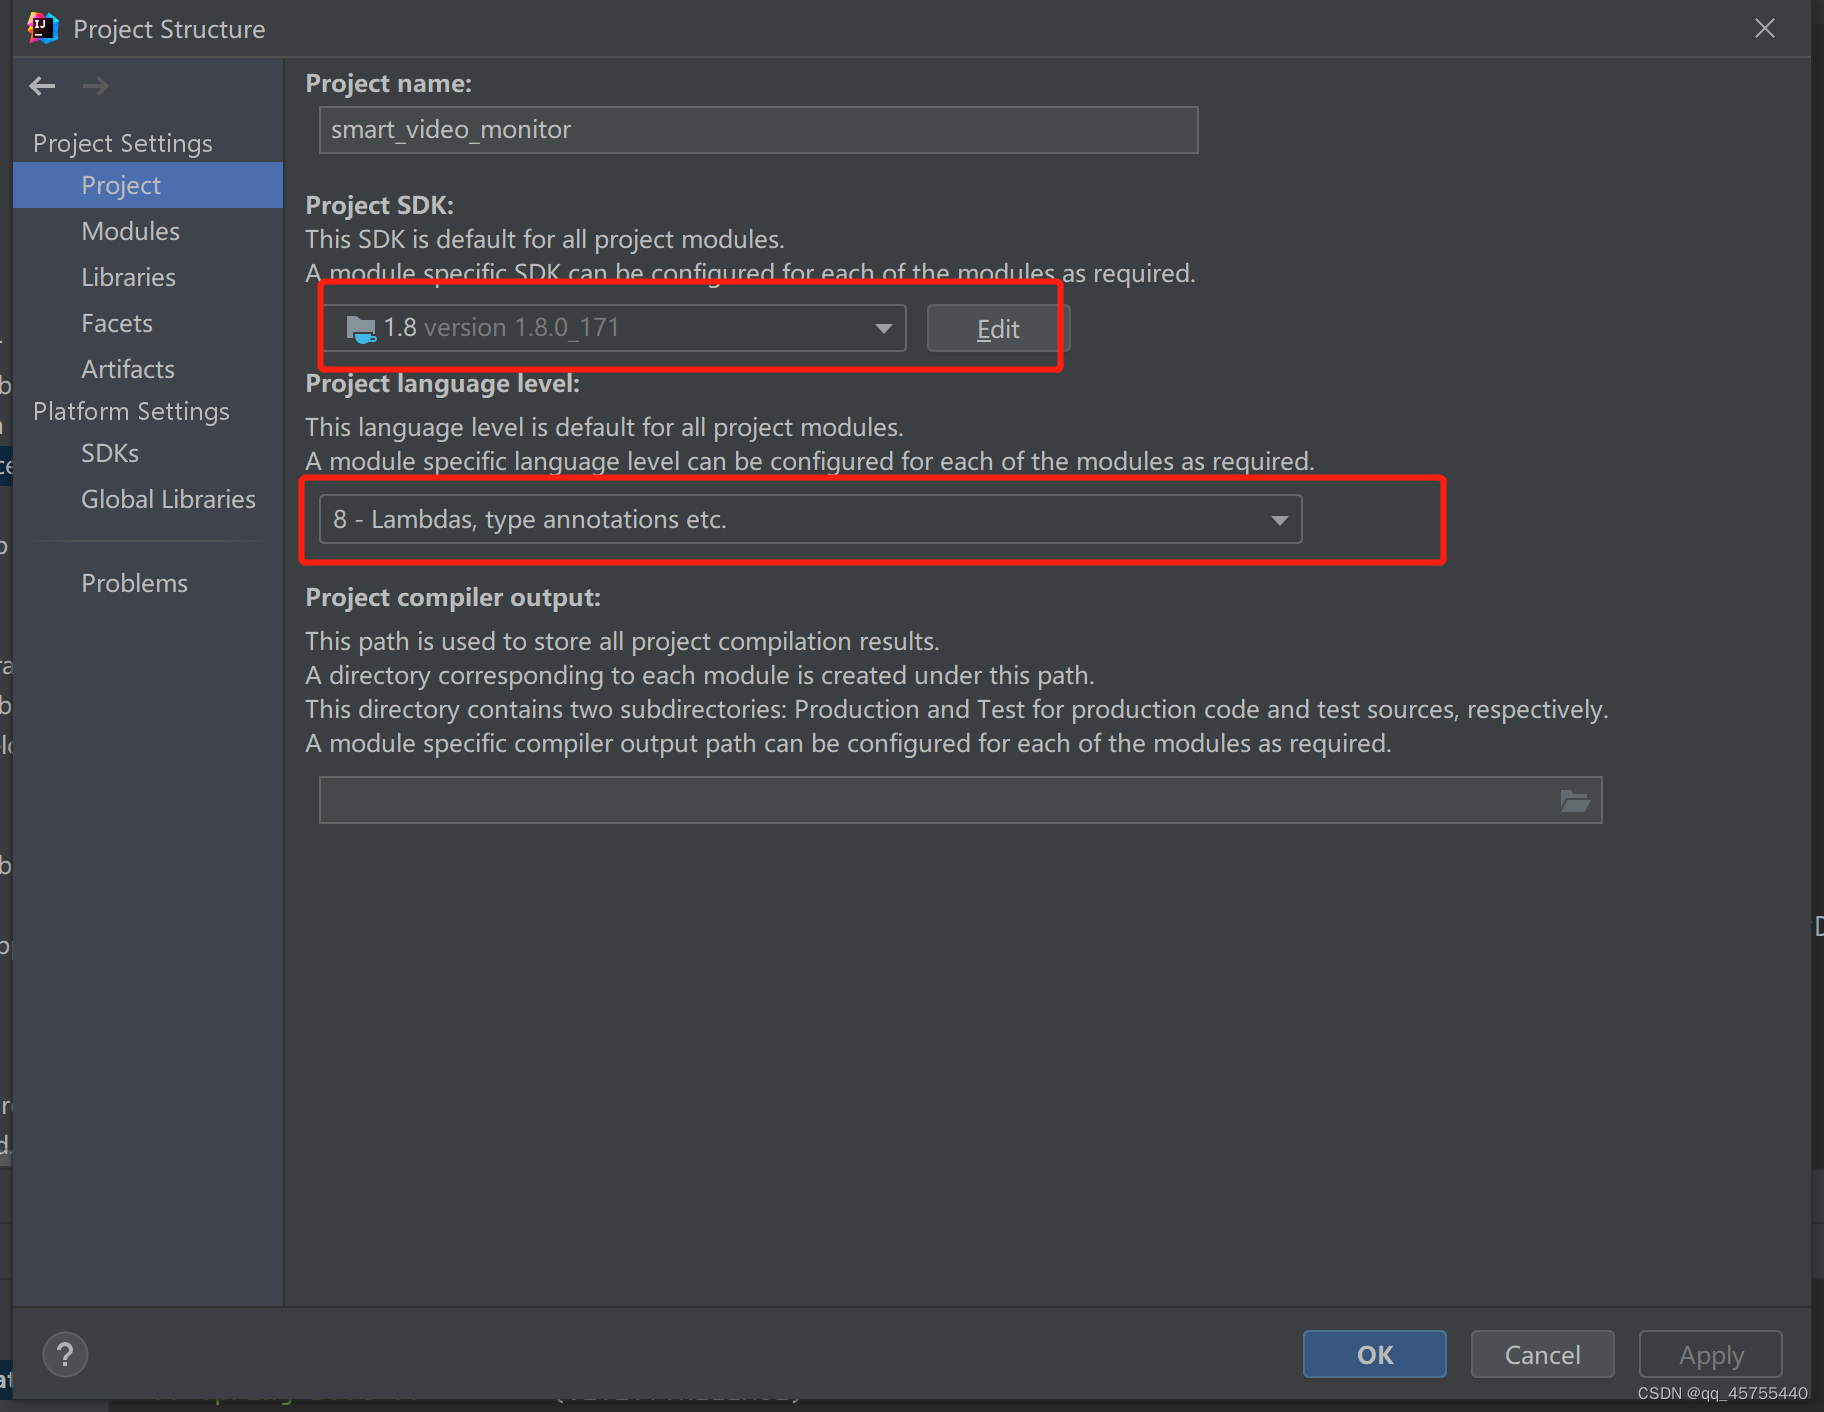Open Global Libraries settings
The image size is (1824, 1412).
tap(167, 498)
